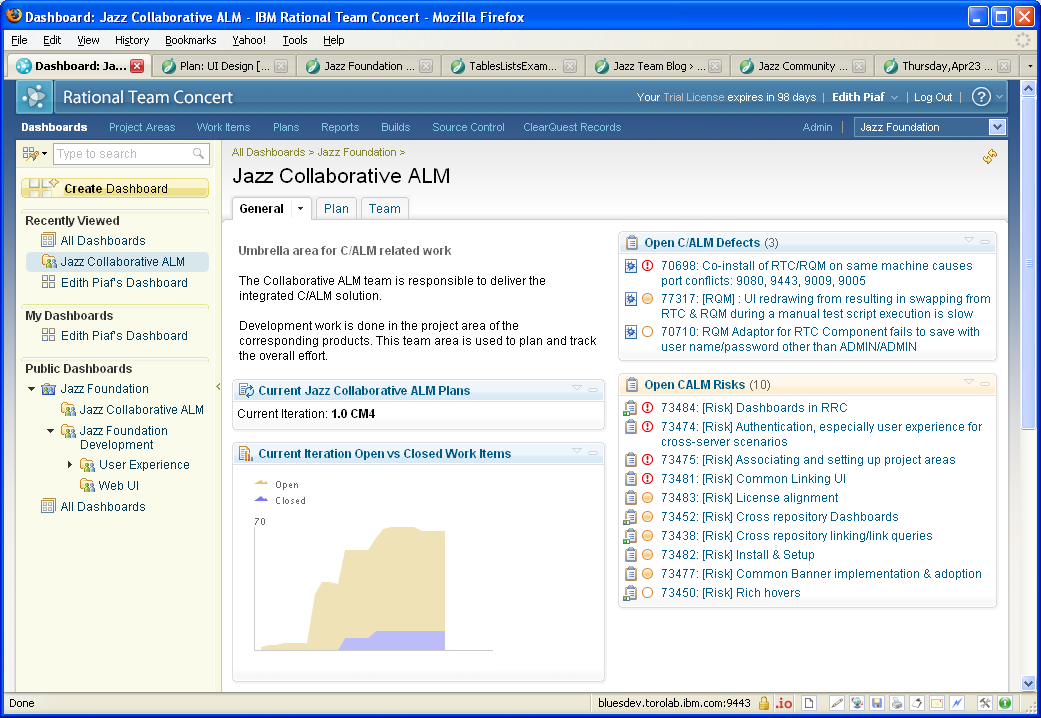Open the Admin link

coord(817,127)
